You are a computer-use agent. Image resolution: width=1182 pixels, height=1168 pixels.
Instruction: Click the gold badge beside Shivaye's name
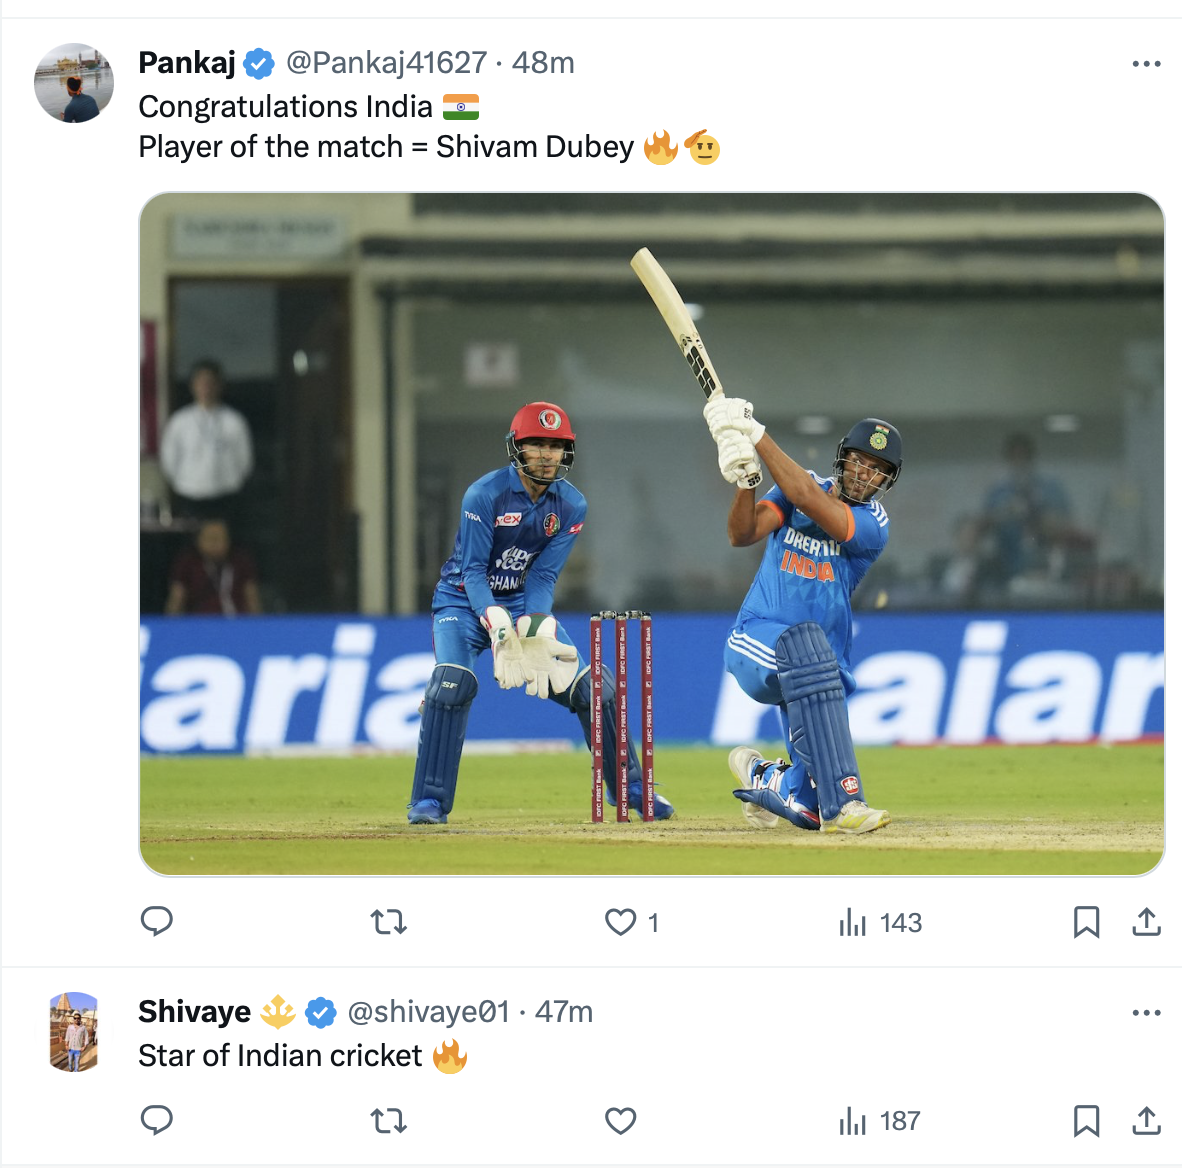coord(277,1012)
